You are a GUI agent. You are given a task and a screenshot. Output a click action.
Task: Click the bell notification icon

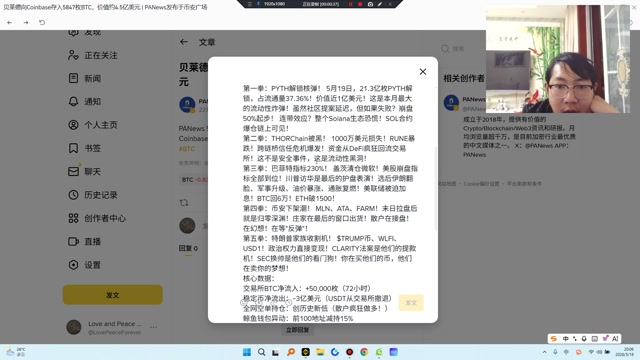[x=73, y=101]
